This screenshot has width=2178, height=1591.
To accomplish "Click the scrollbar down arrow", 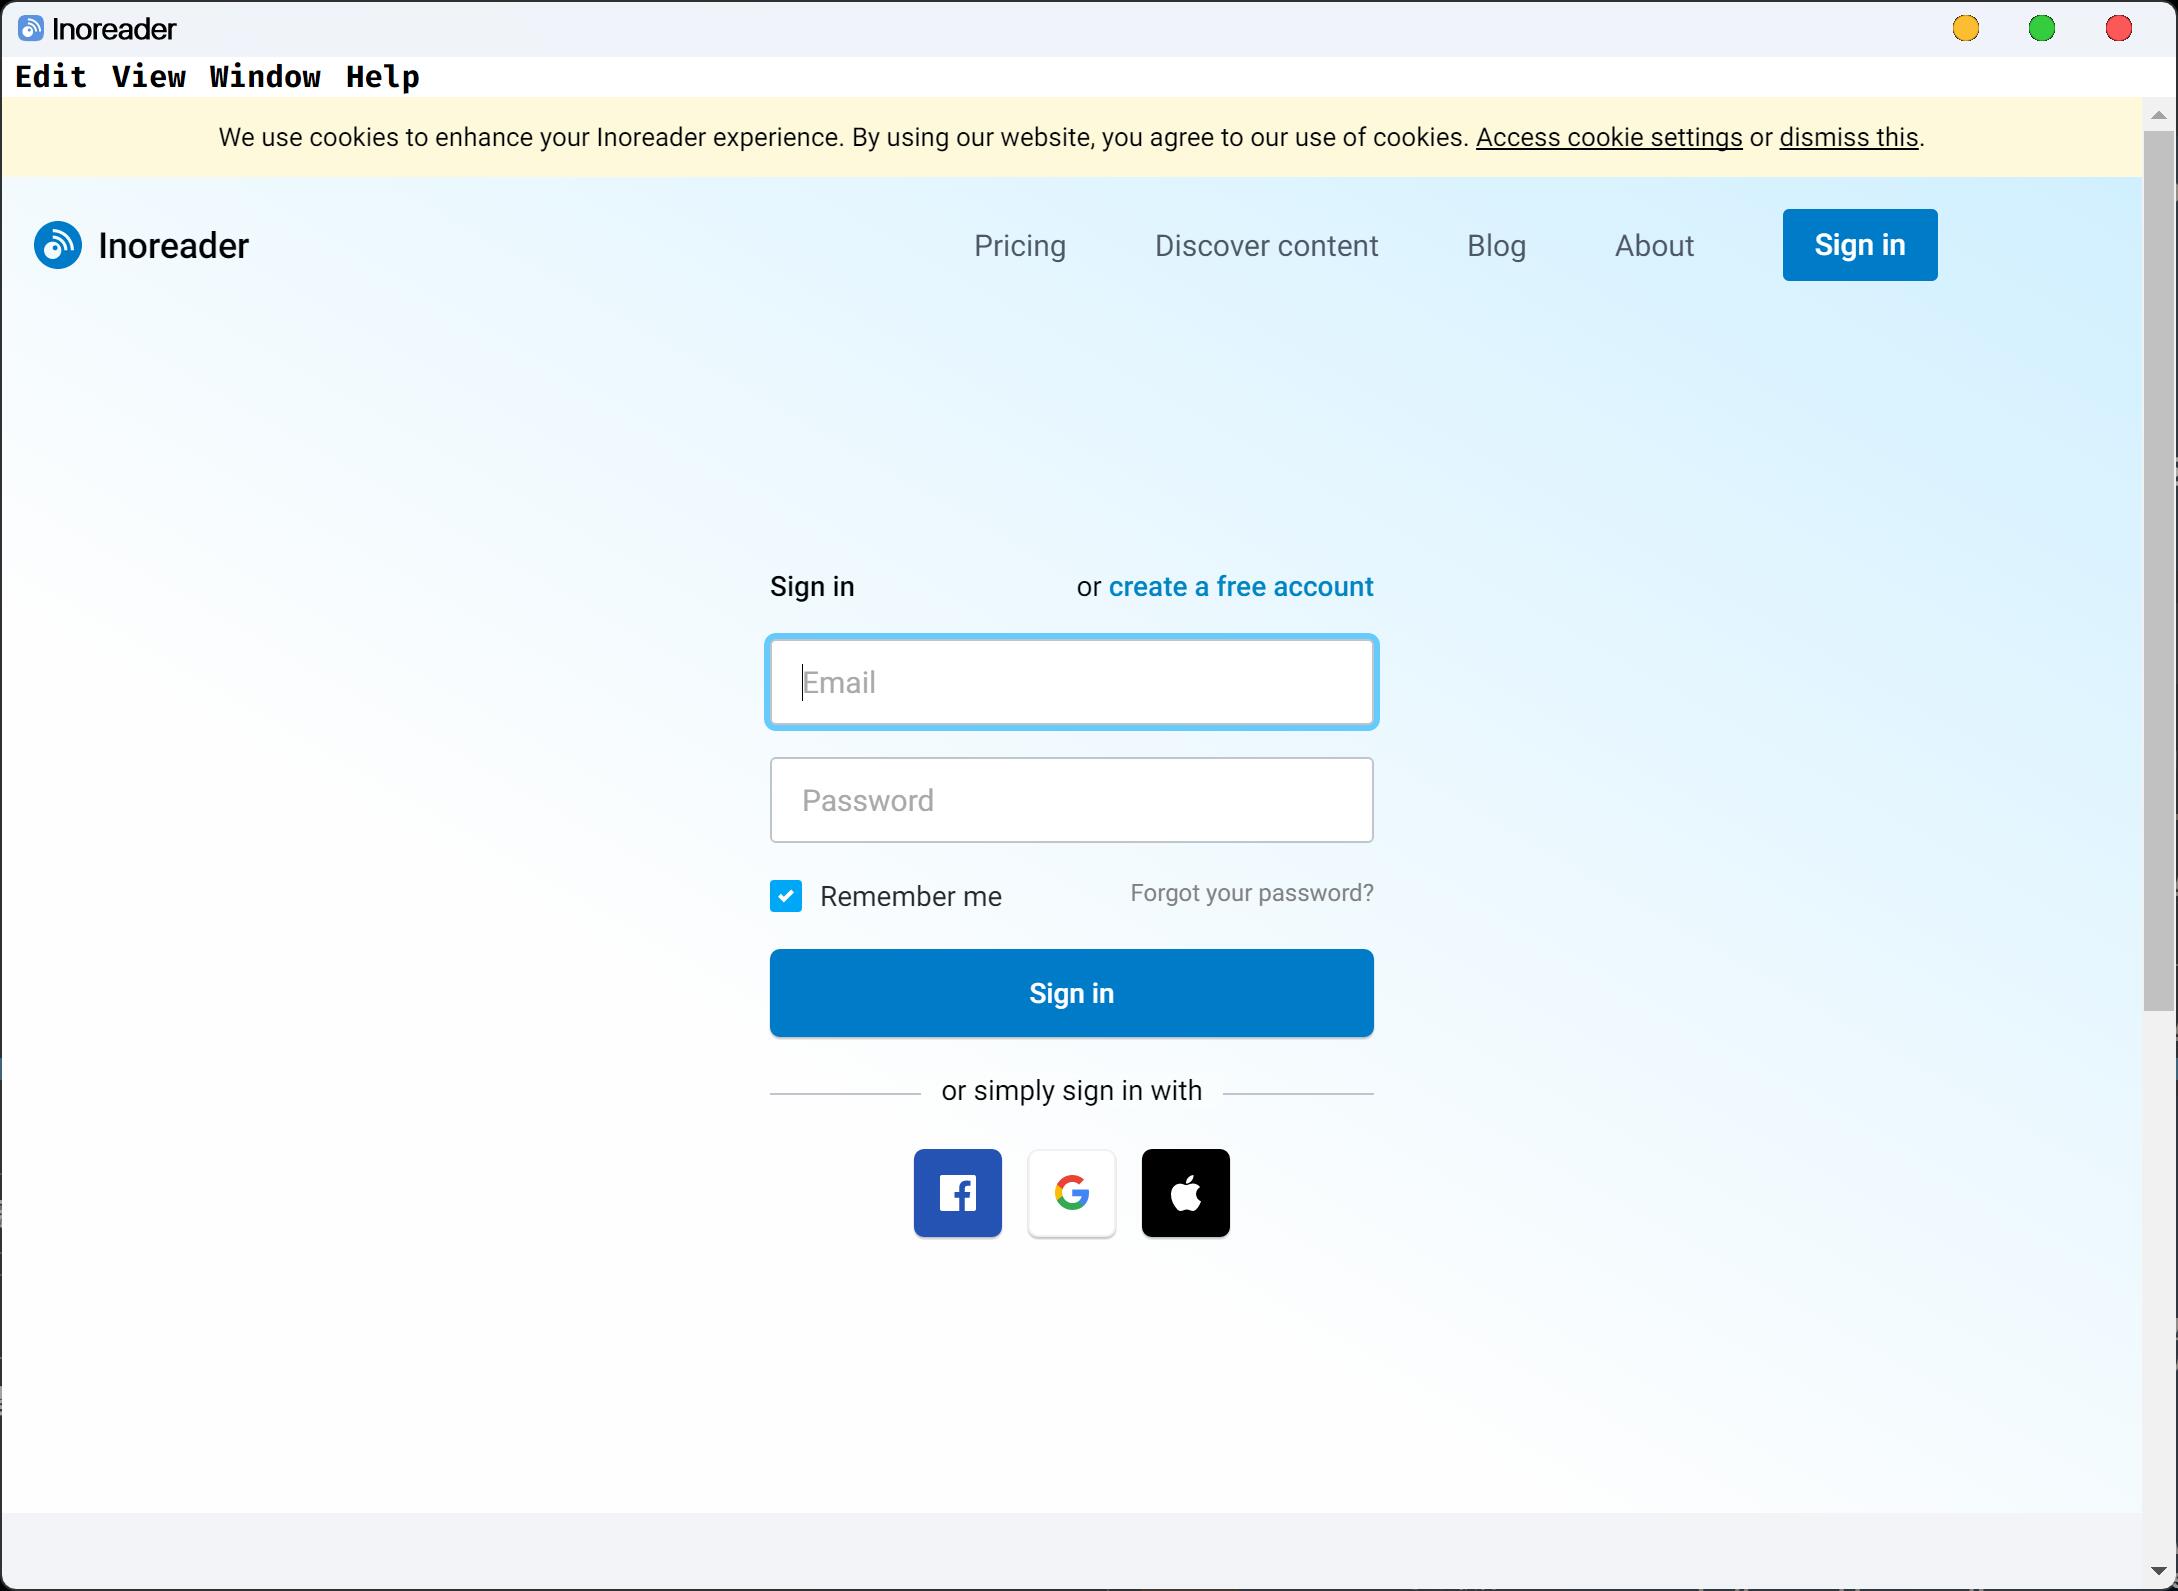I will coord(2158,1572).
